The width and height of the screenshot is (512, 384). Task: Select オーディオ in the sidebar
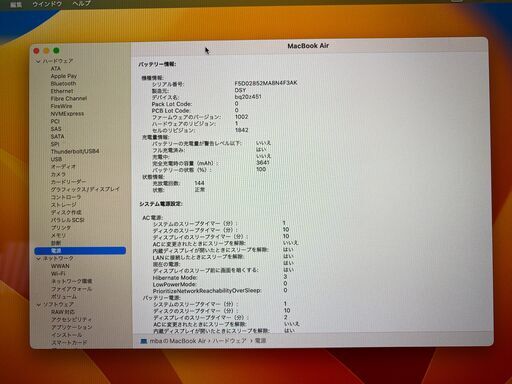[63, 167]
